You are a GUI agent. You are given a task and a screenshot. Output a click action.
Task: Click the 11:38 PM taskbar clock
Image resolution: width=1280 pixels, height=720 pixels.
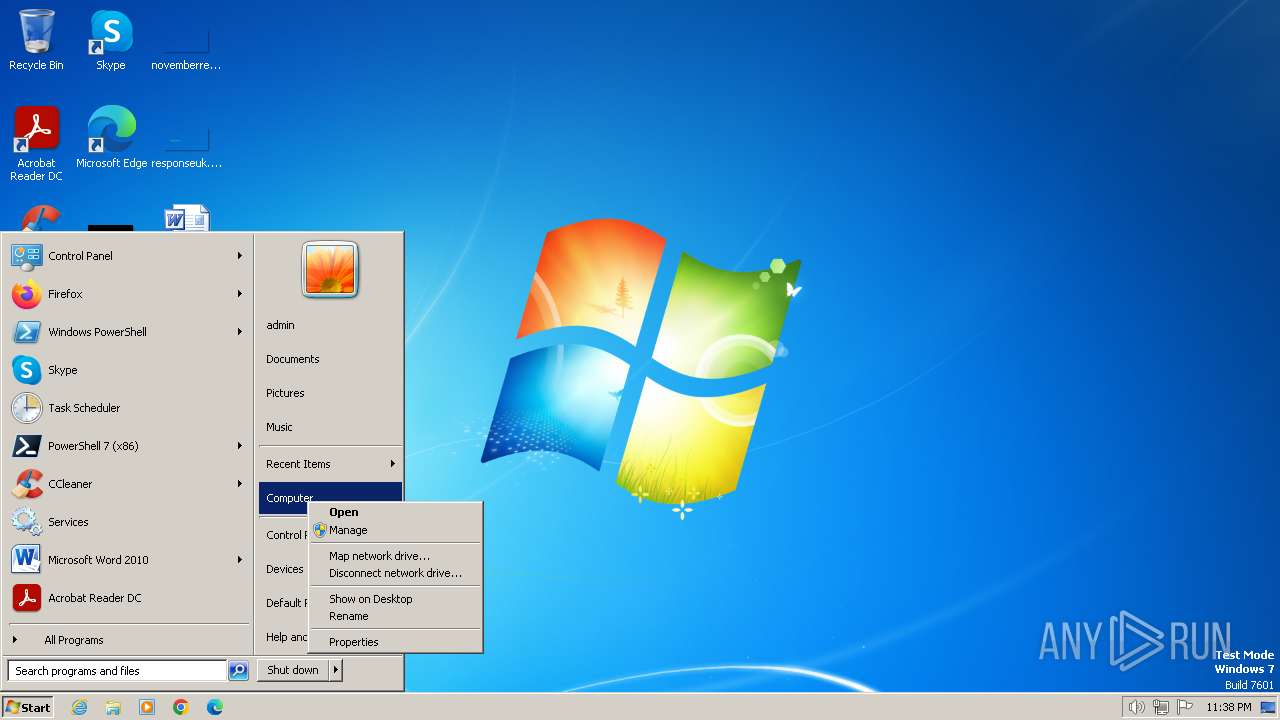pyautogui.click(x=1228, y=707)
